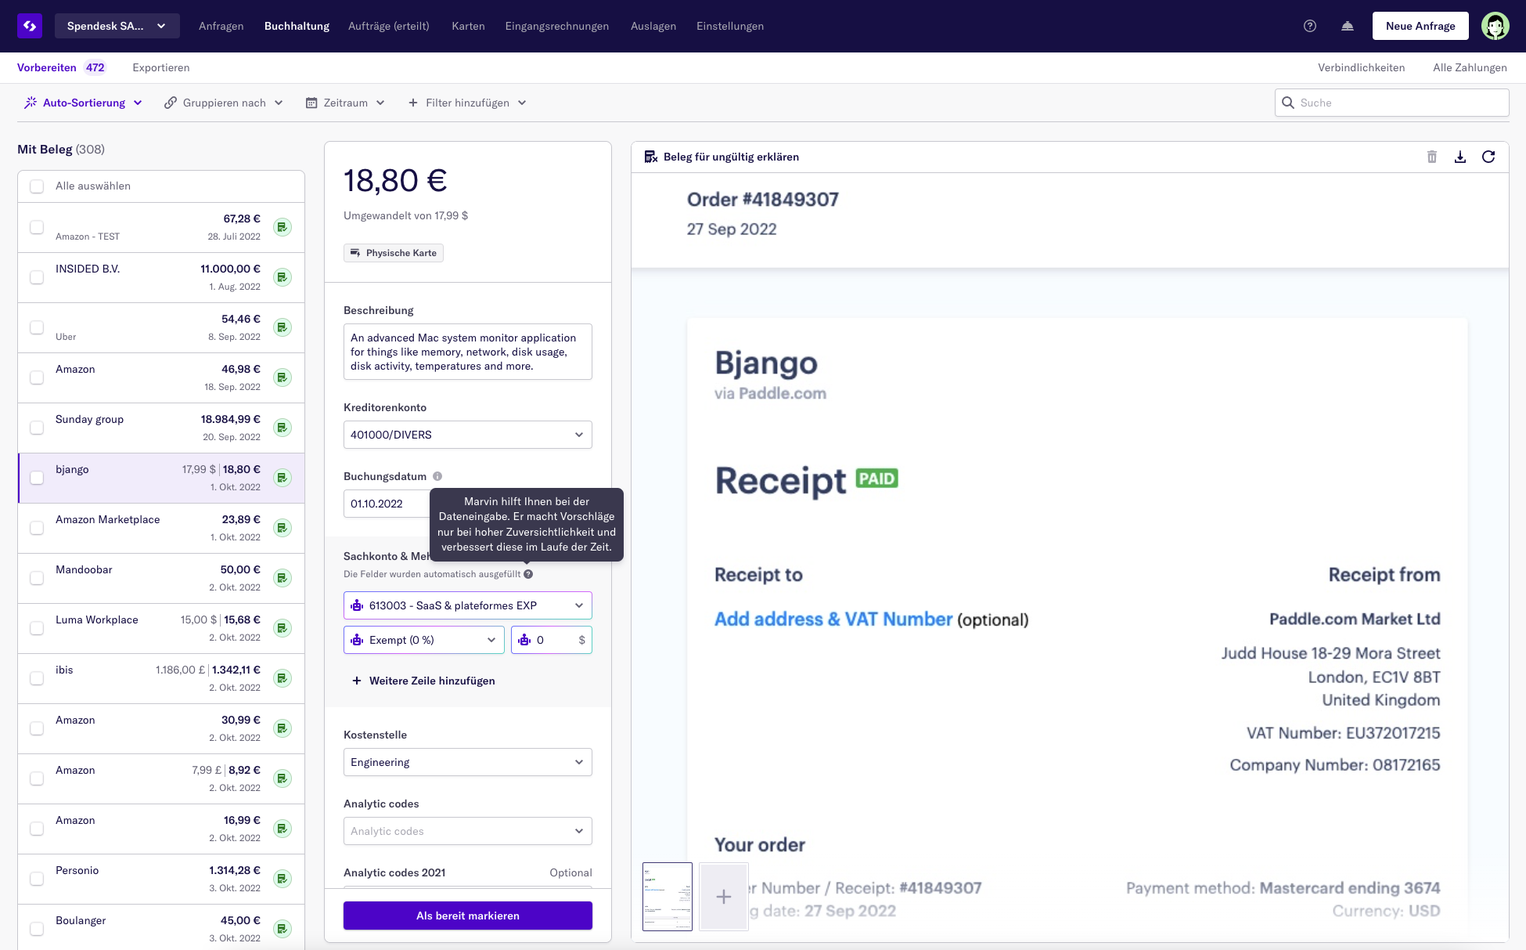
Task: Open the Zeitraum date filter
Action: (345, 103)
